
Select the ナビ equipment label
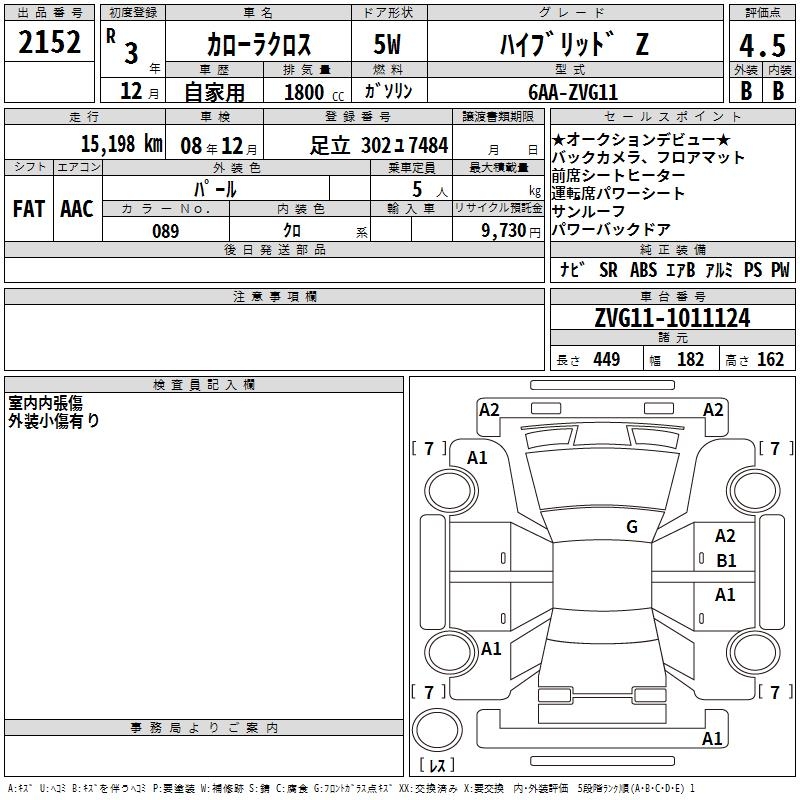tap(572, 269)
